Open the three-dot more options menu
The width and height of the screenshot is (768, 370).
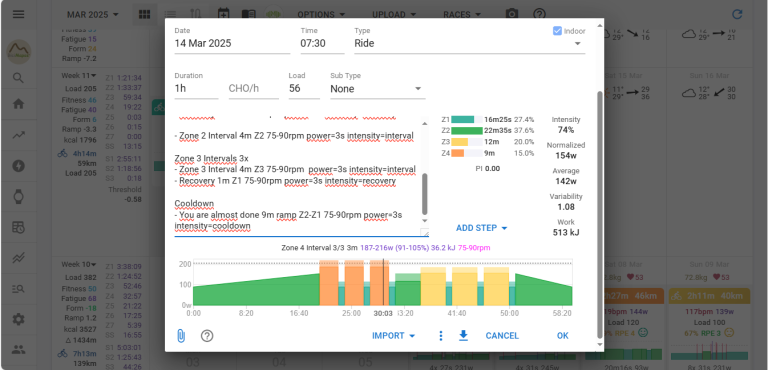[x=441, y=336]
